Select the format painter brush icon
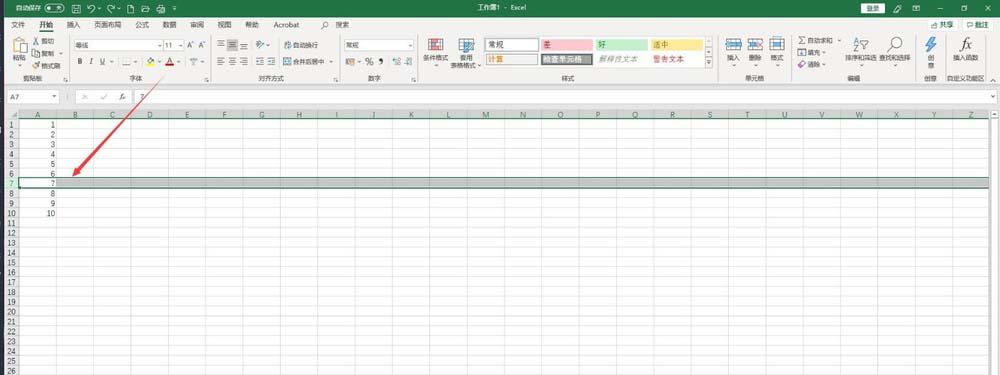The image size is (1000, 375). click(36, 65)
